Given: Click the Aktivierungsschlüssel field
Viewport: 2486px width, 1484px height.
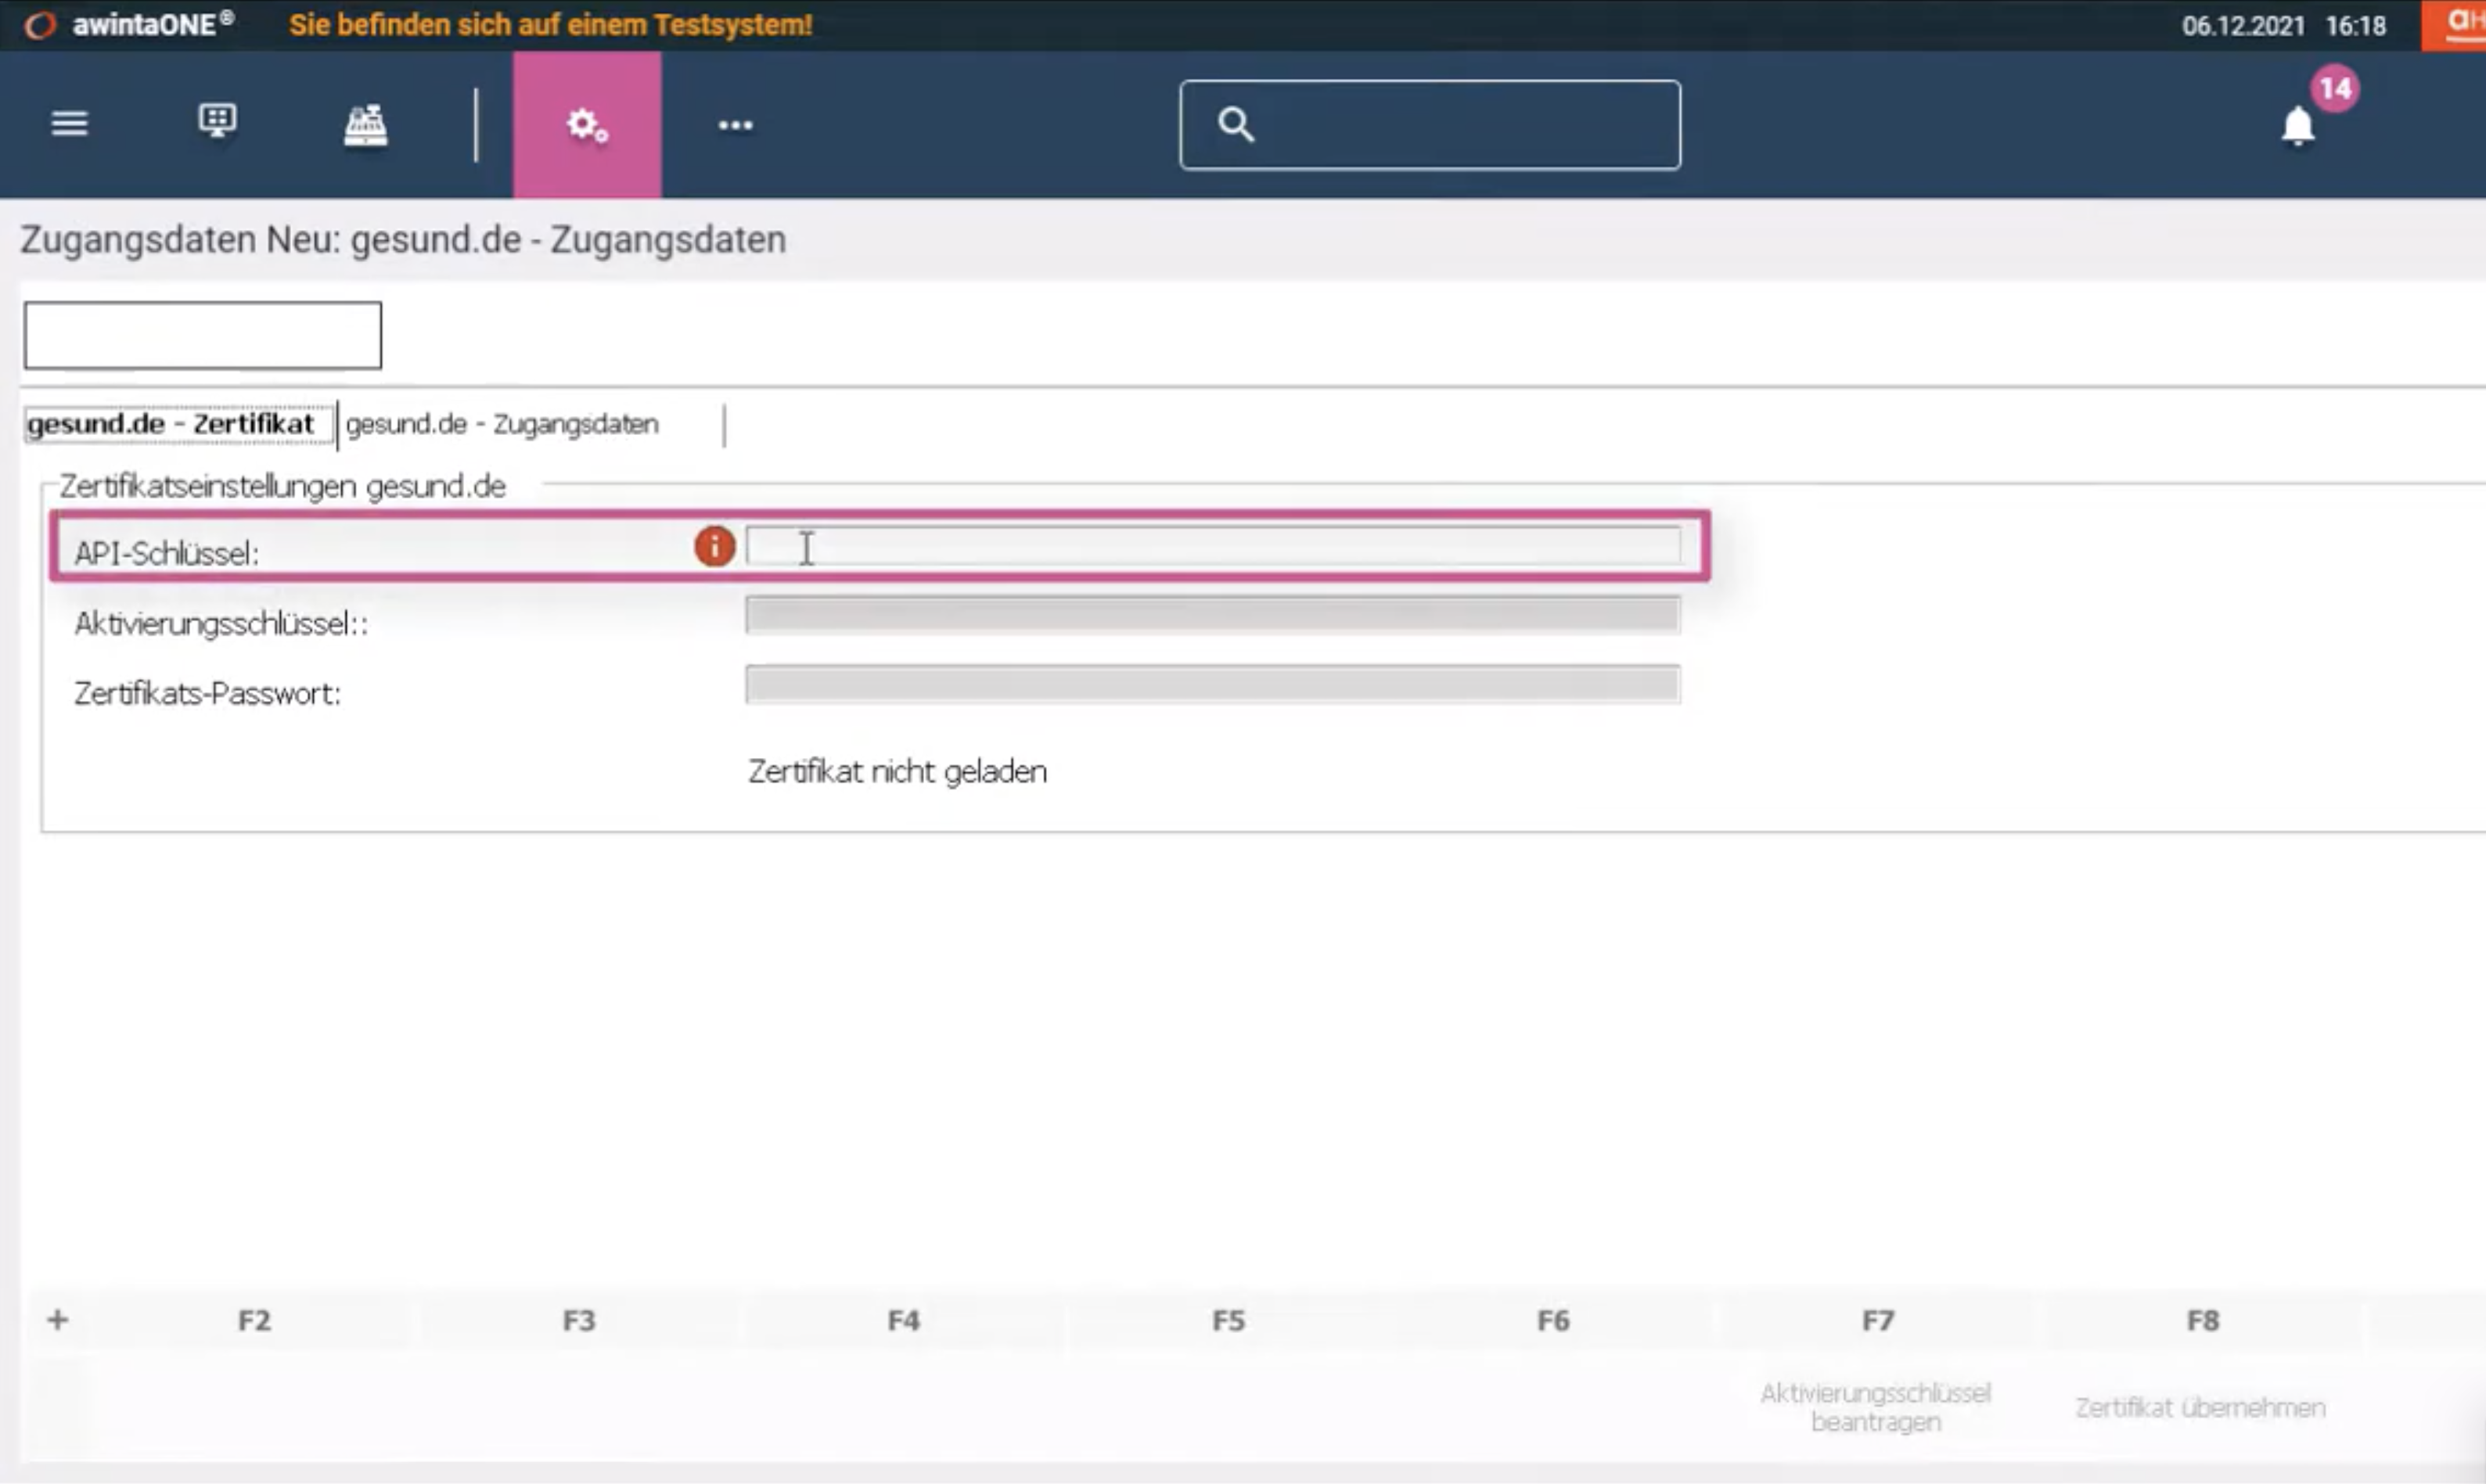Looking at the screenshot, I should point(1213,615).
